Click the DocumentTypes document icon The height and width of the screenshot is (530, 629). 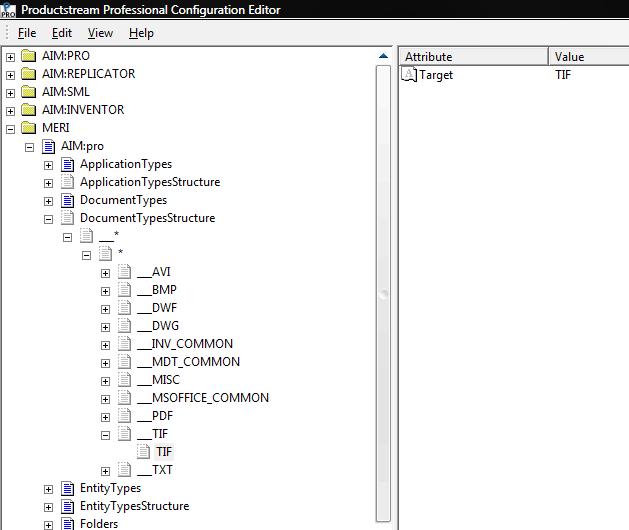[x=67, y=200]
